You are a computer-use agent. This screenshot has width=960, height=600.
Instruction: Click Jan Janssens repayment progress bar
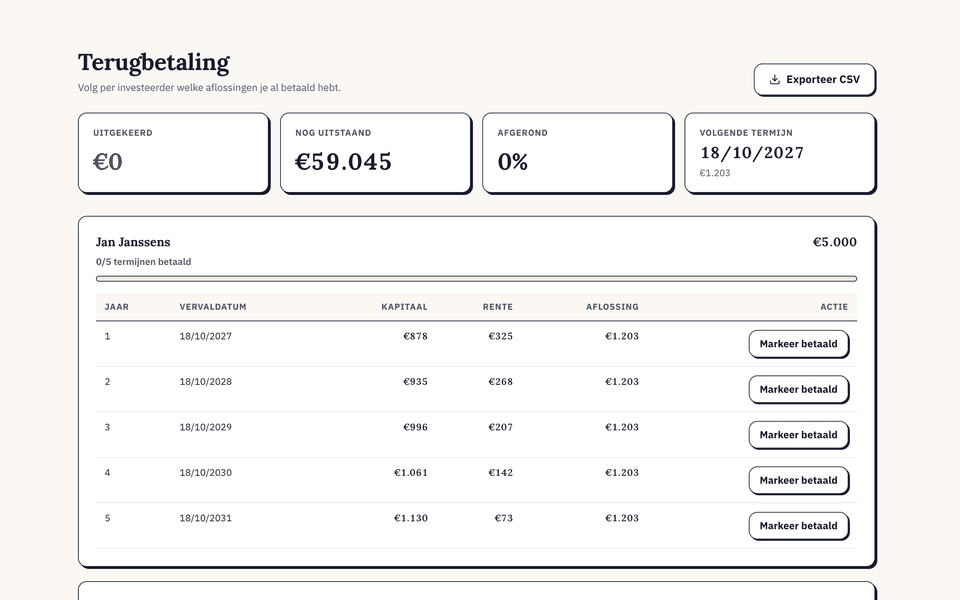[476, 279]
